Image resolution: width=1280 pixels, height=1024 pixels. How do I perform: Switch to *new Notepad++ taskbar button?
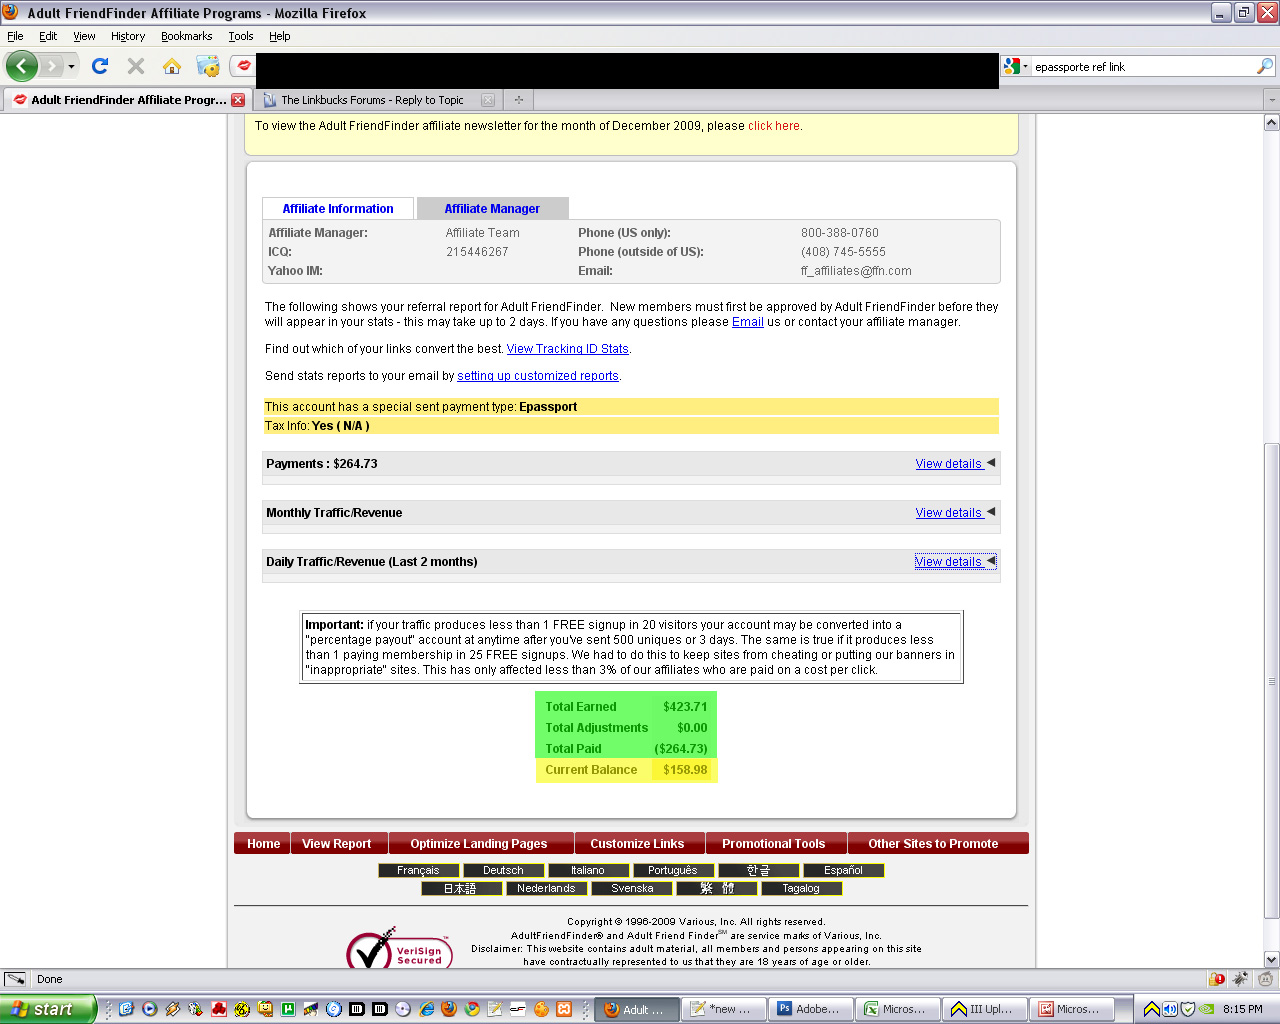click(726, 1009)
